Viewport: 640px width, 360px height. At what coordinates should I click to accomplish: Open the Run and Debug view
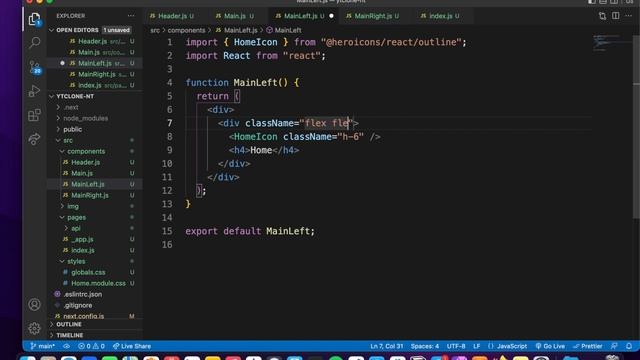pyautogui.click(x=34, y=91)
